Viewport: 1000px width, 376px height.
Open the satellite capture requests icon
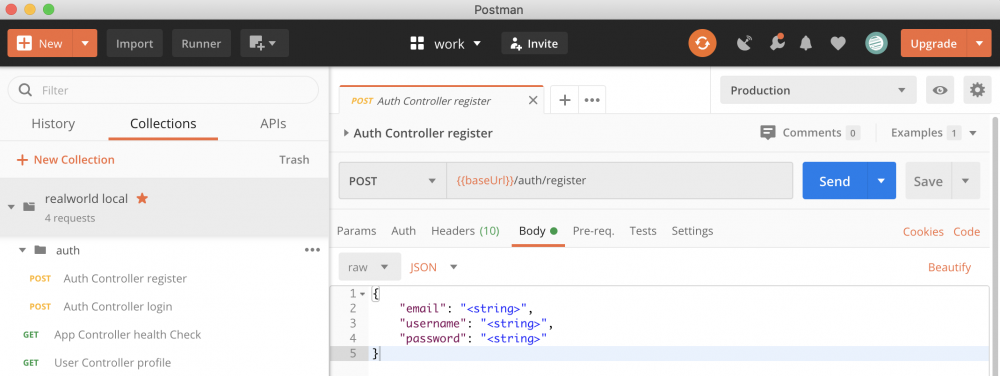coord(744,43)
